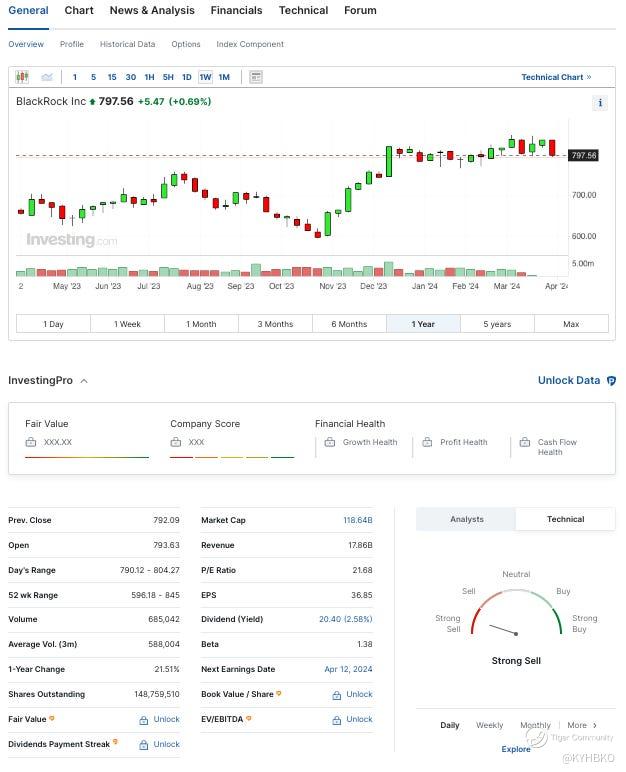The image size is (626, 772).
Task: Go to the Index Component subtab
Action: 250,44
